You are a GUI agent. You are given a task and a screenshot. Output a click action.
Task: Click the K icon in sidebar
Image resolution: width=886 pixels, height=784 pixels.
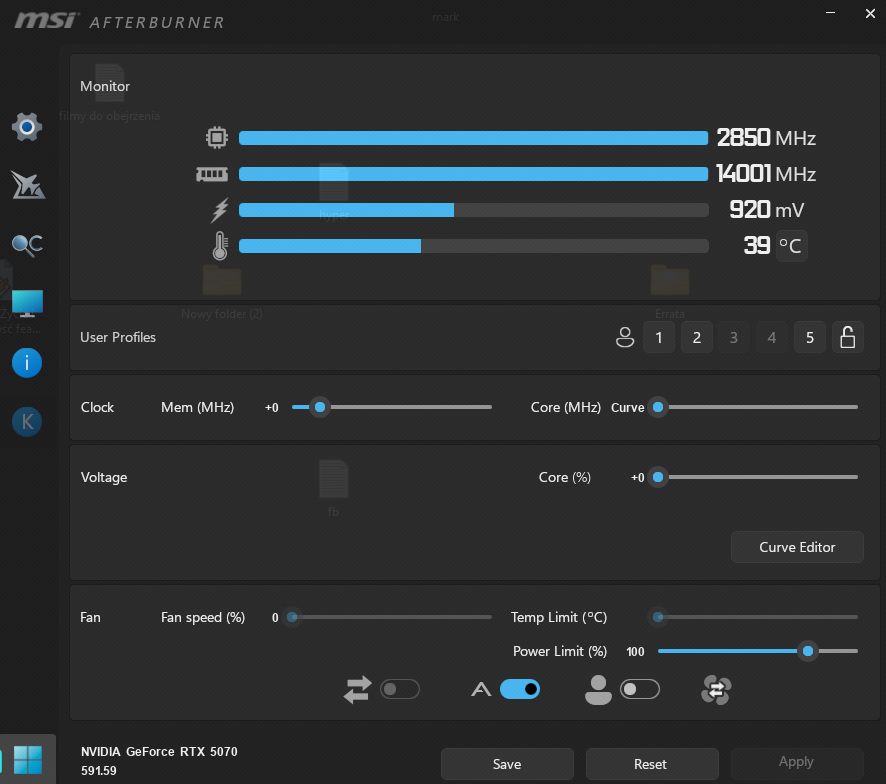click(27, 422)
